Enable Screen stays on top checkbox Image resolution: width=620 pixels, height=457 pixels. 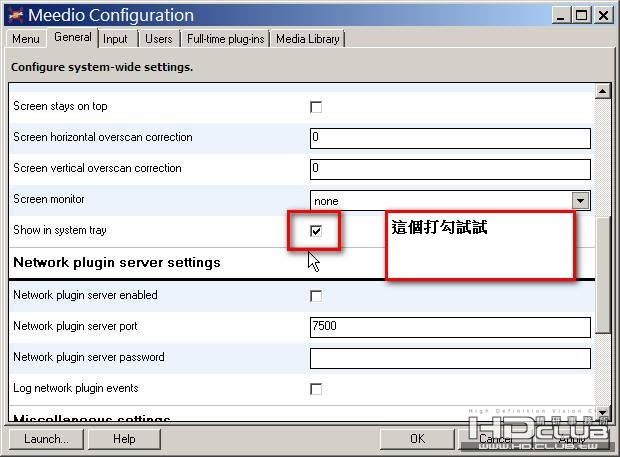(316, 107)
